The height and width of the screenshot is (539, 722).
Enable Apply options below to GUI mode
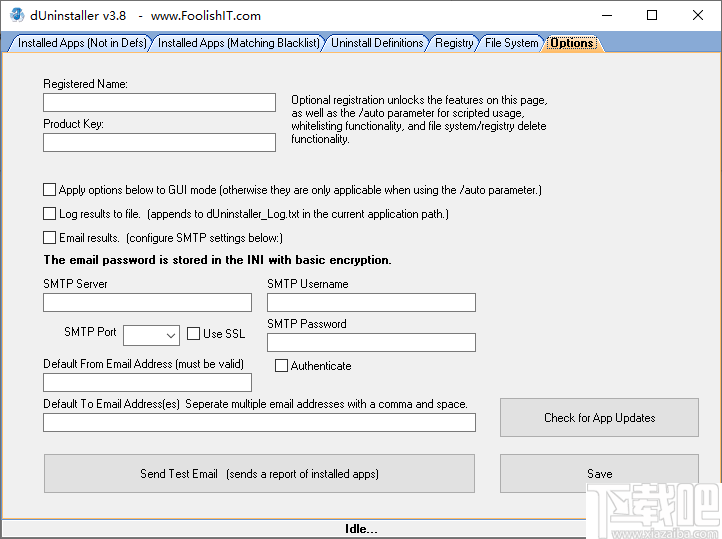click(49, 190)
